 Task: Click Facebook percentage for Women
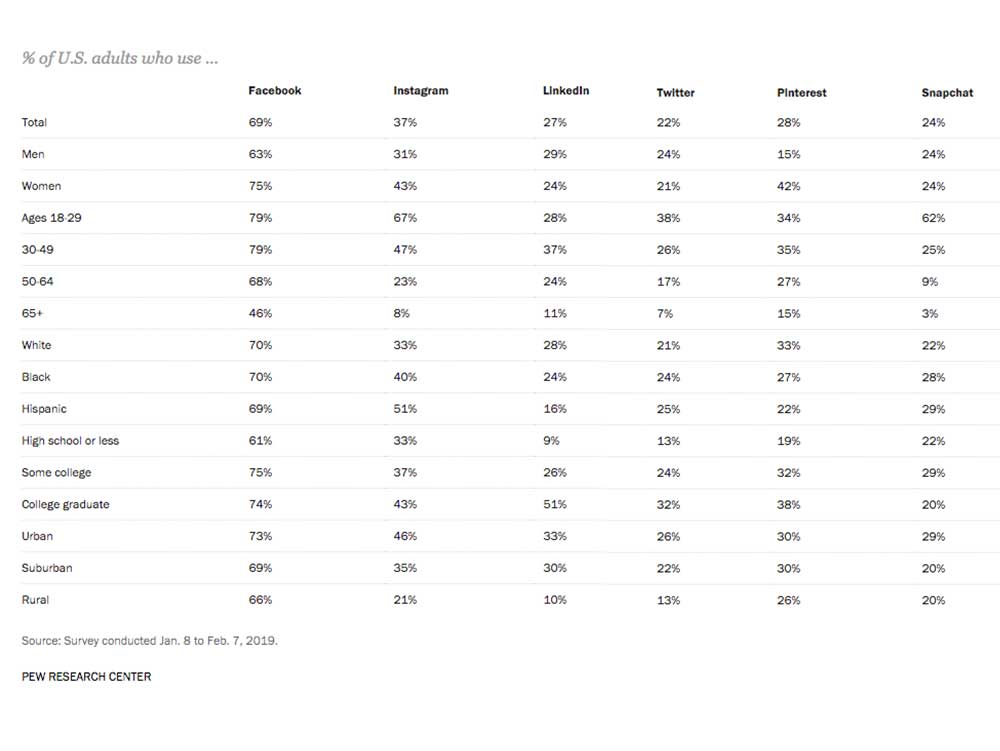coord(260,186)
